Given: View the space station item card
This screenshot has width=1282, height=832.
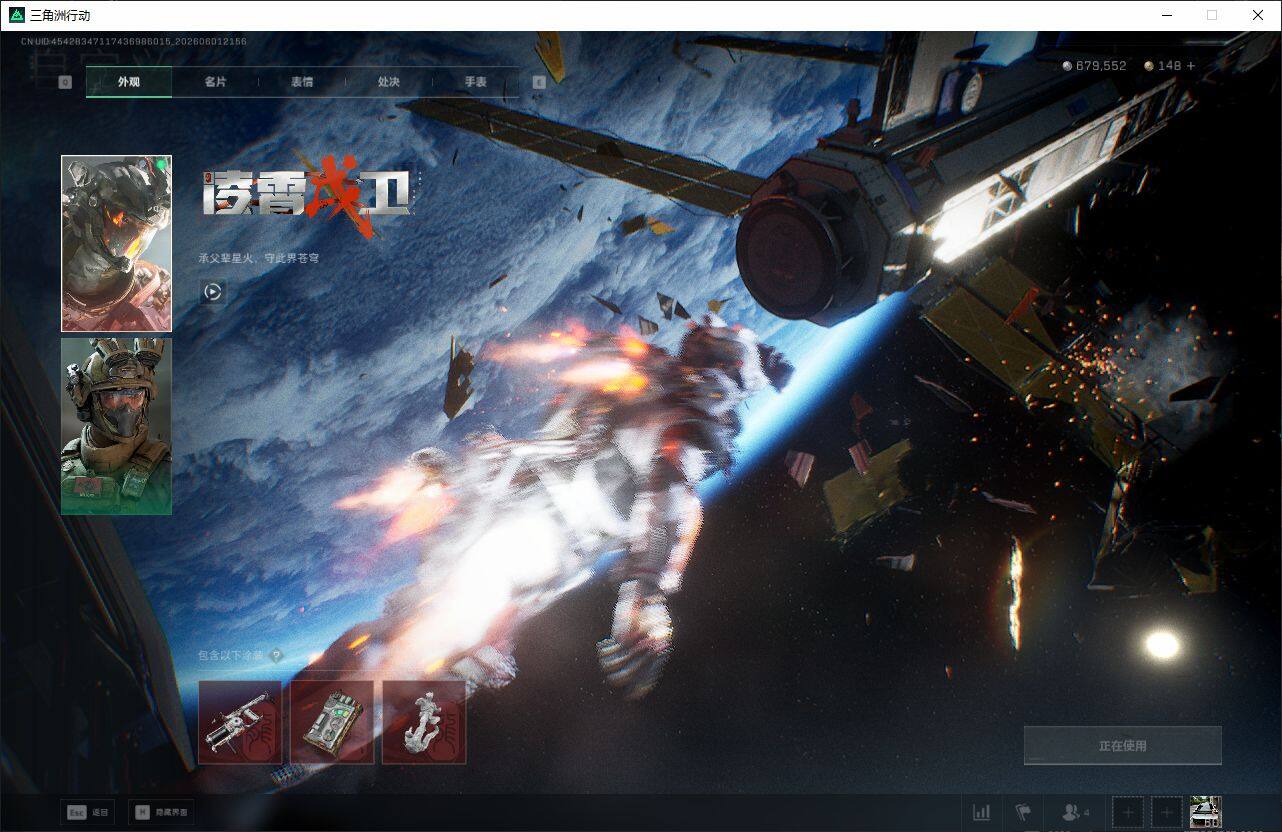Looking at the screenshot, I should pos(240,722).
